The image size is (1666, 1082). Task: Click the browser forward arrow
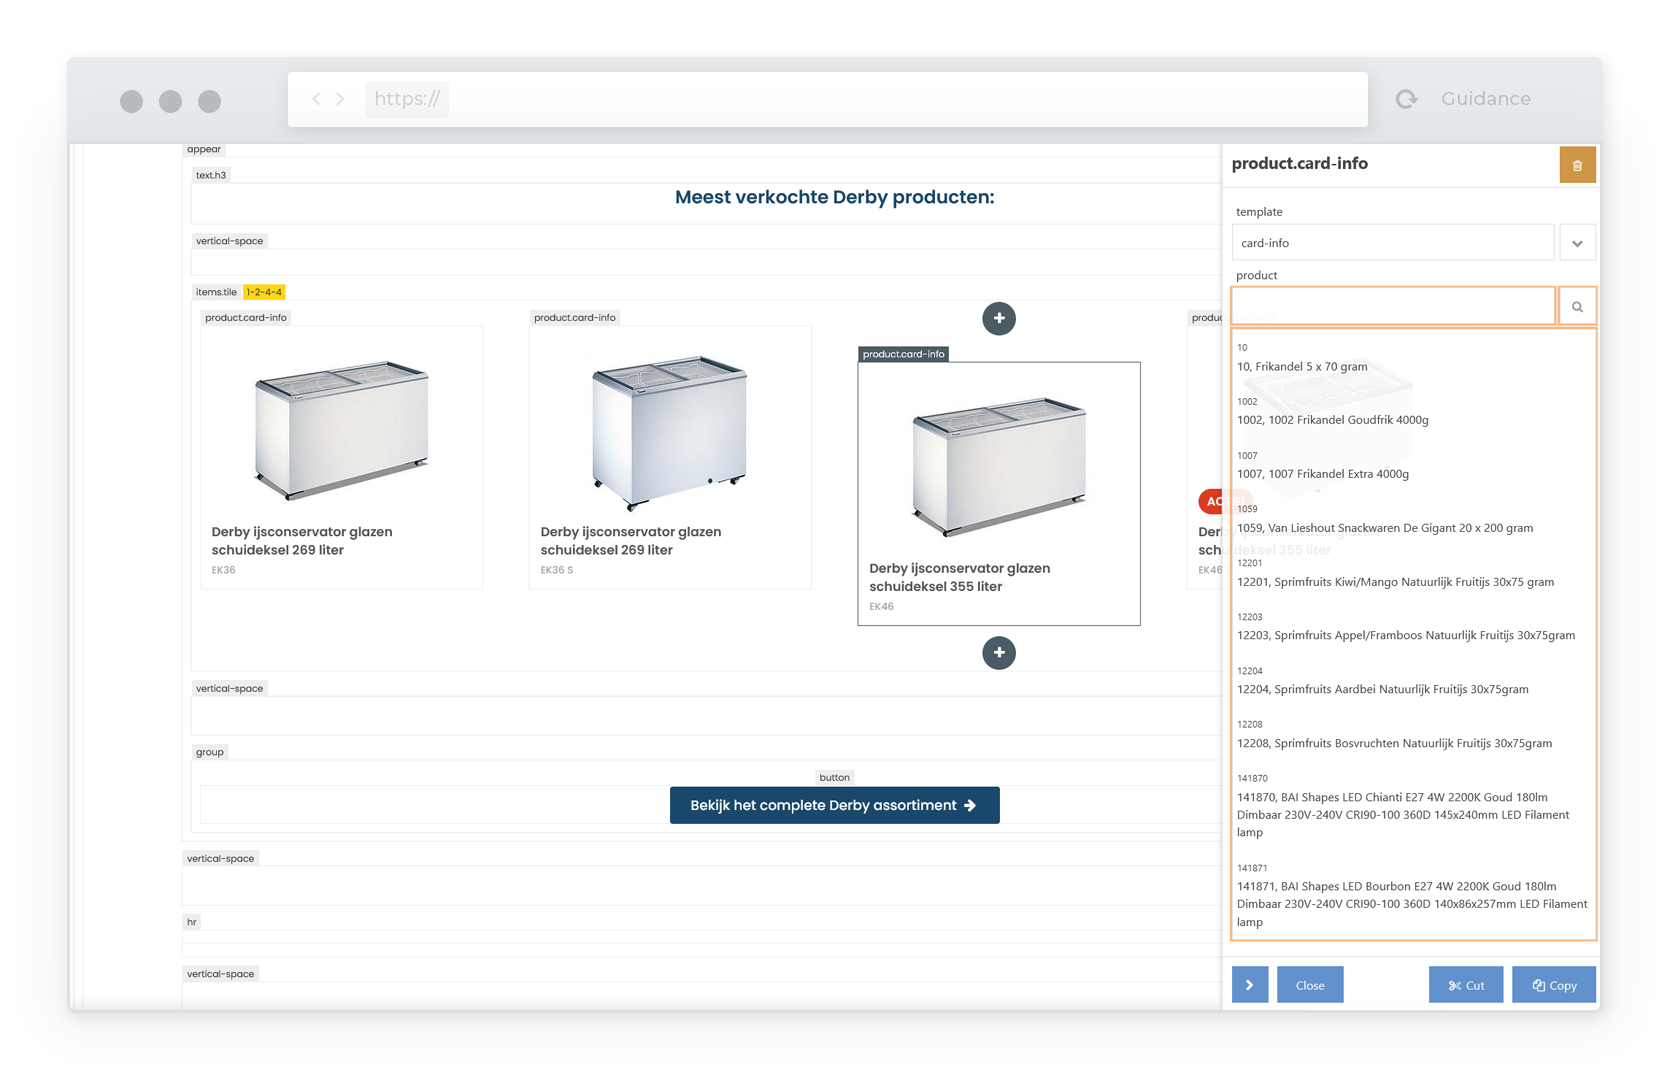pos(341,99)
